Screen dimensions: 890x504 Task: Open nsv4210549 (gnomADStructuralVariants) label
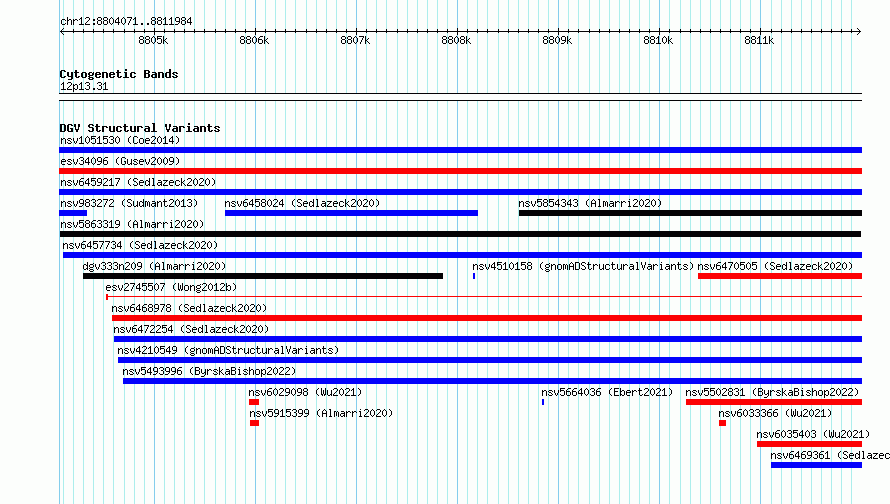tap(228, 350)
